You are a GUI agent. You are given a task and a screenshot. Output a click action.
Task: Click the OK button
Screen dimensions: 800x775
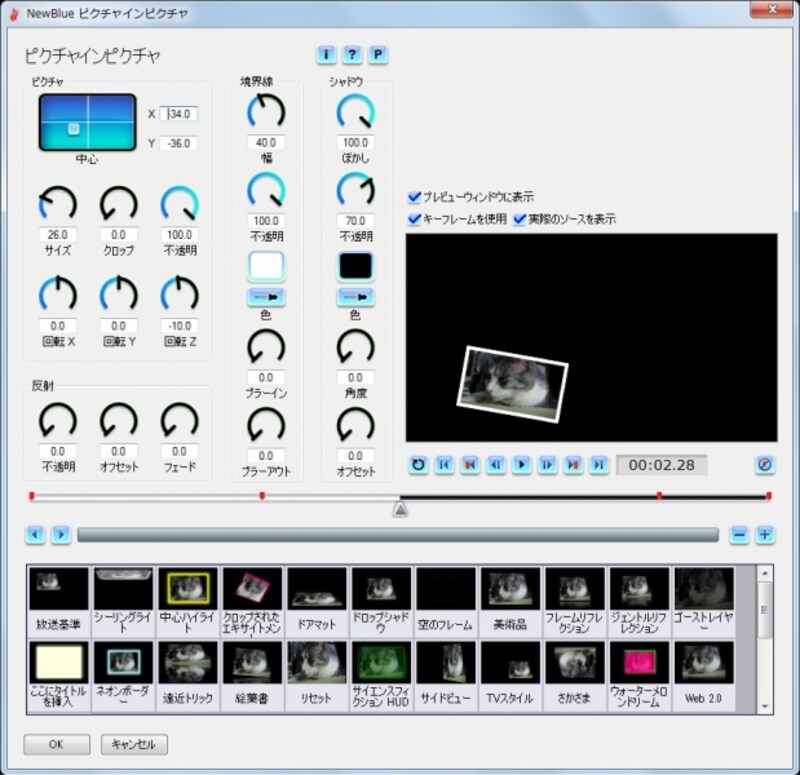pos(57,745)
